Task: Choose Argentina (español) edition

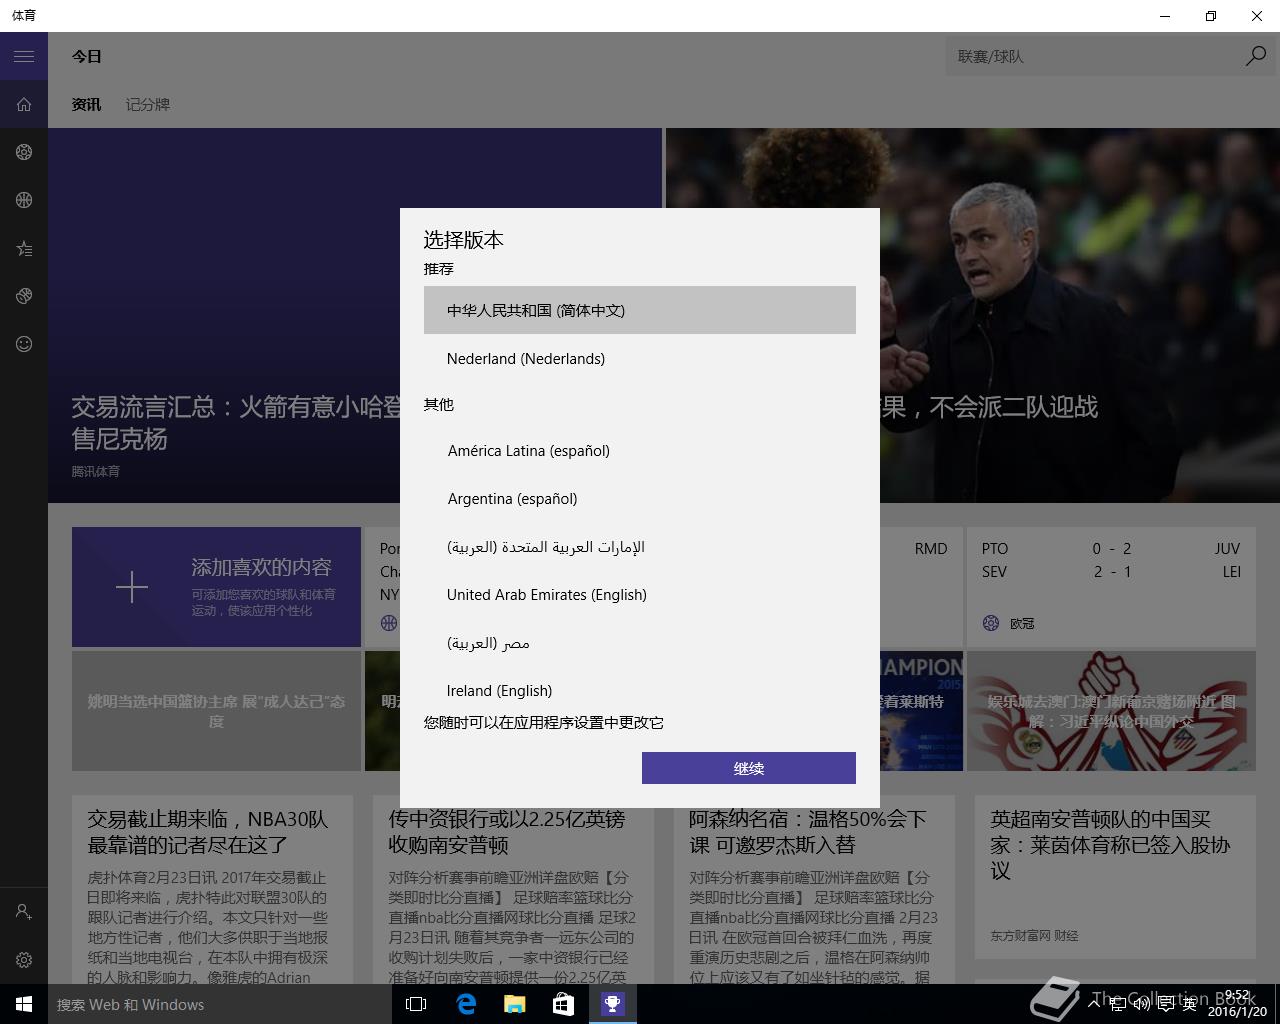Action: tap(640, 498)
